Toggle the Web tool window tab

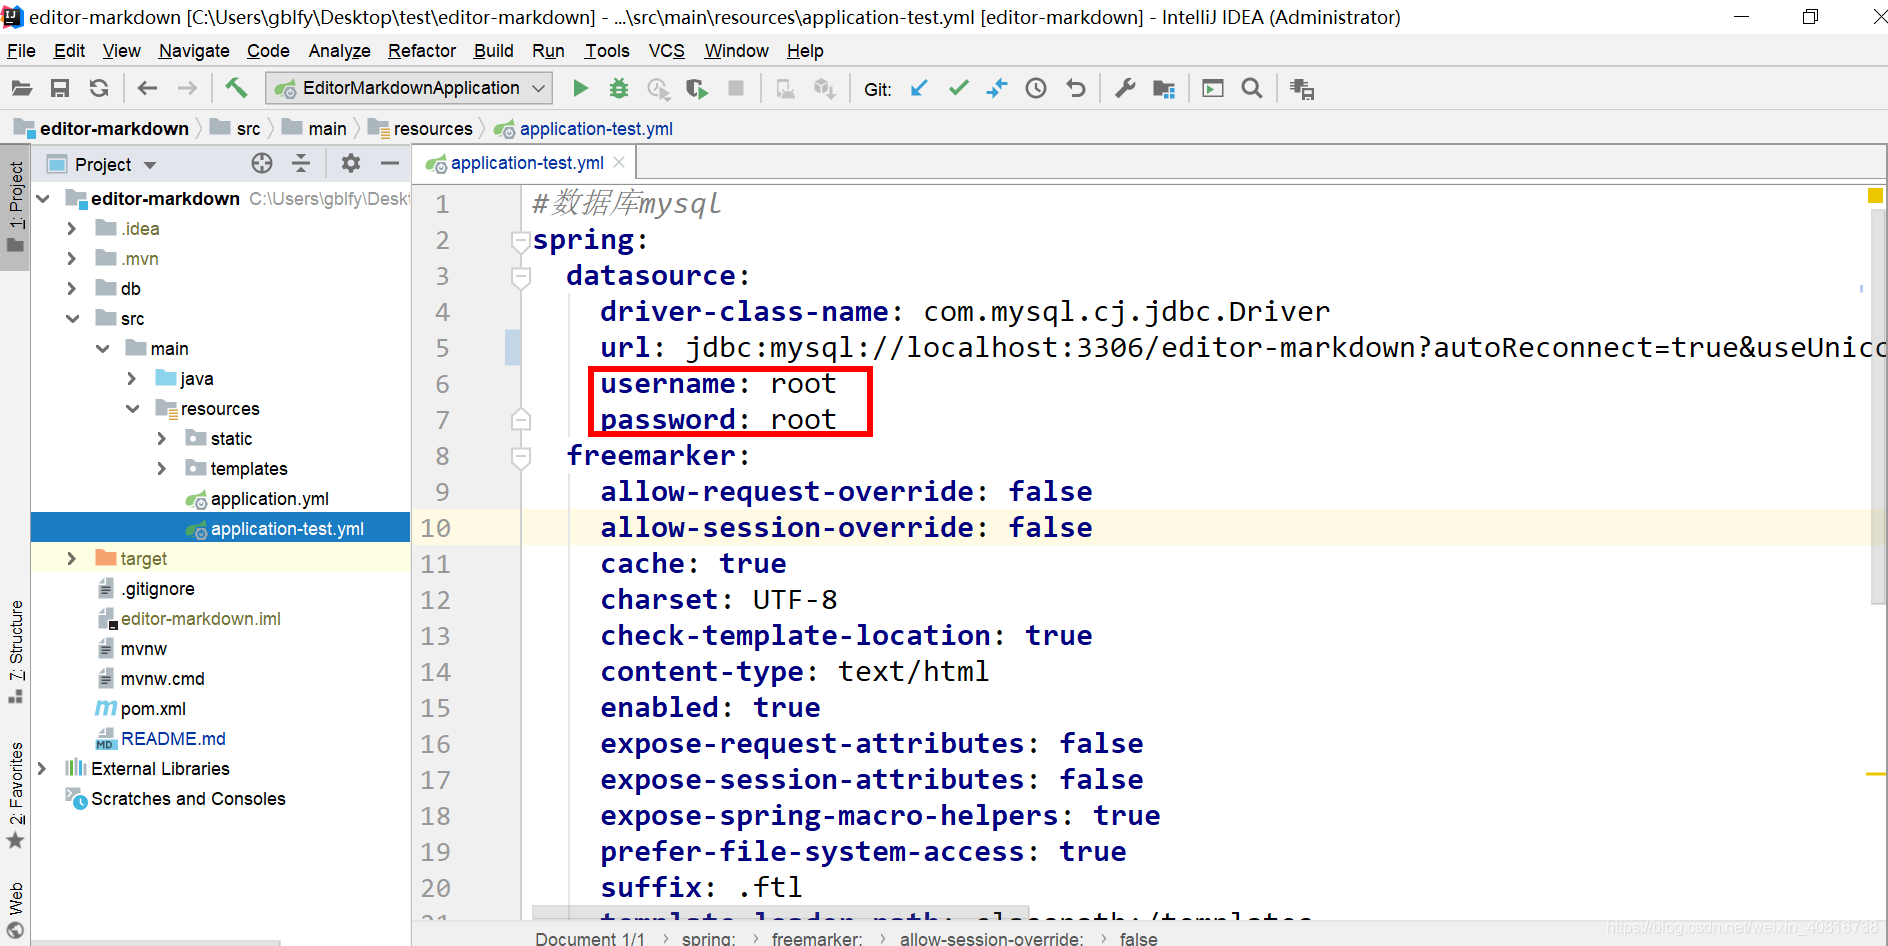[x=15, y=910]
